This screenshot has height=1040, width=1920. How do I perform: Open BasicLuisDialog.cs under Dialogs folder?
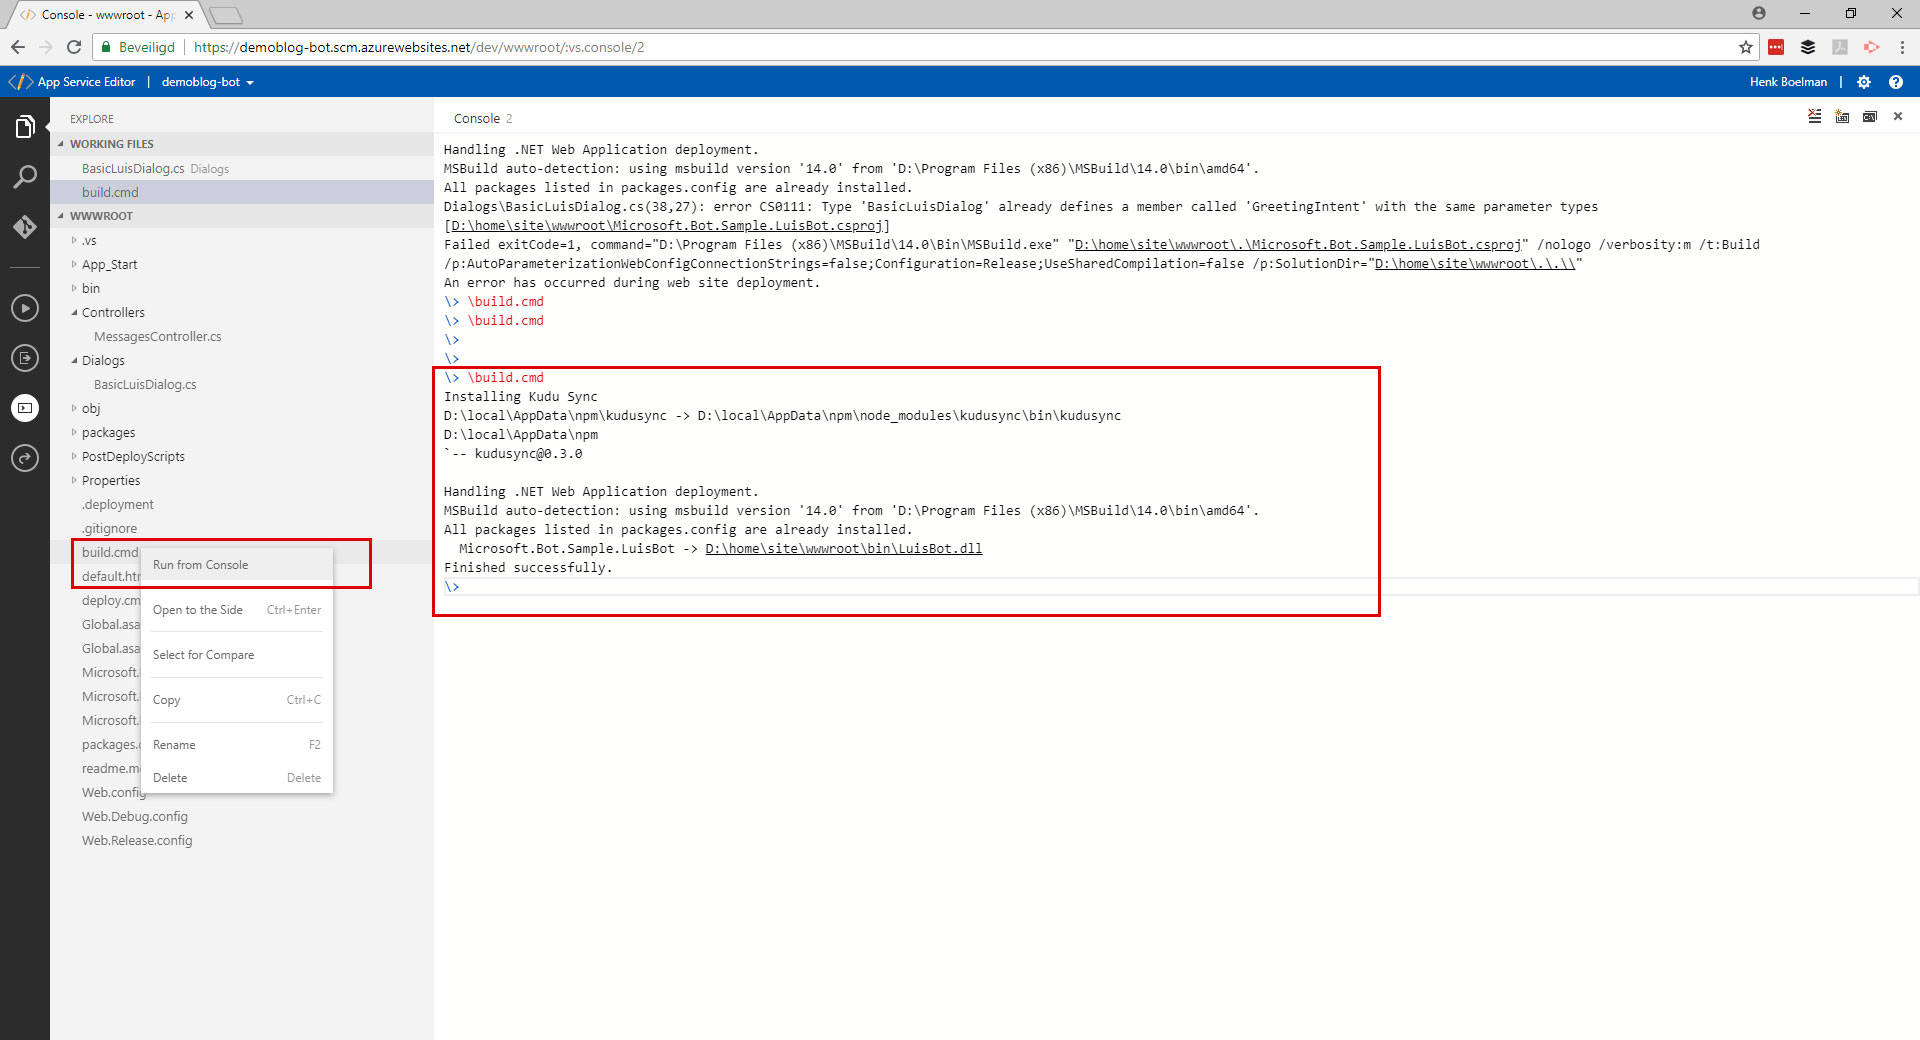coord(145,384)
